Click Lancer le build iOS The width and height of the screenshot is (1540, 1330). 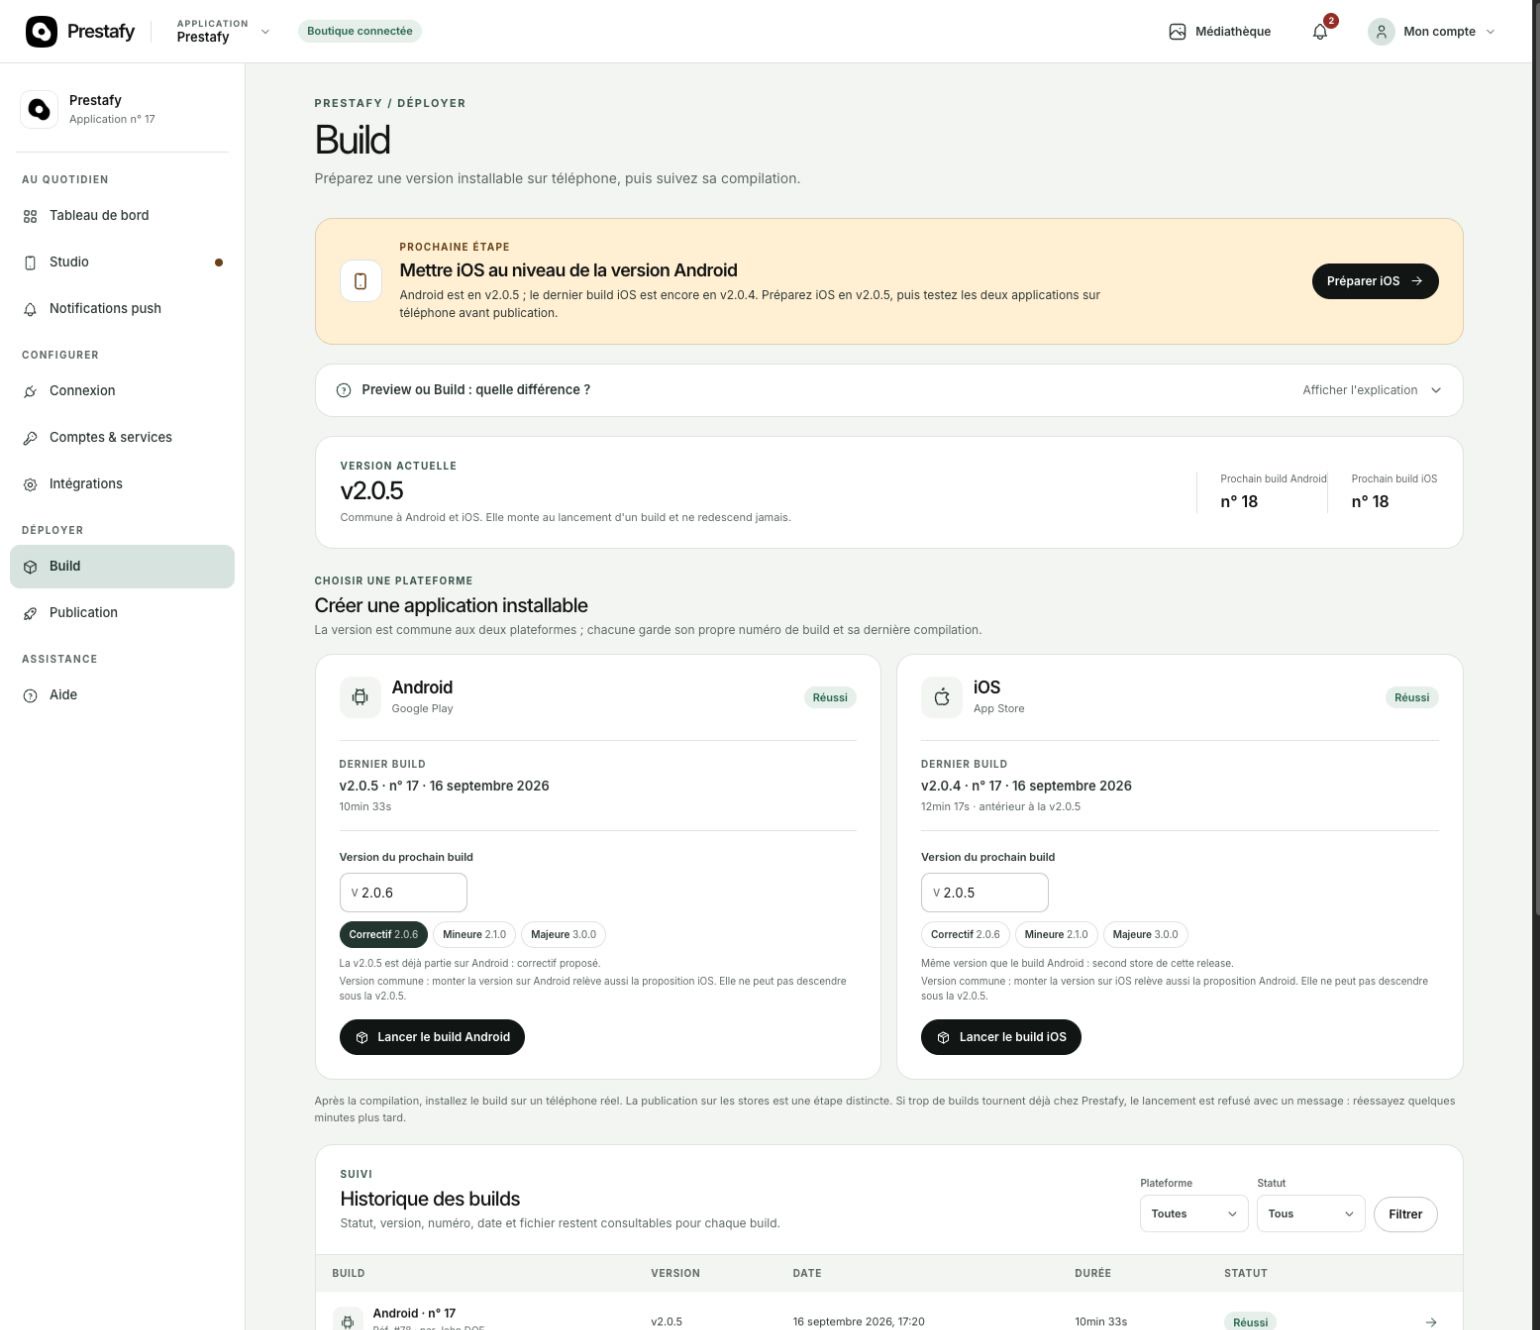(1001, 1037)
